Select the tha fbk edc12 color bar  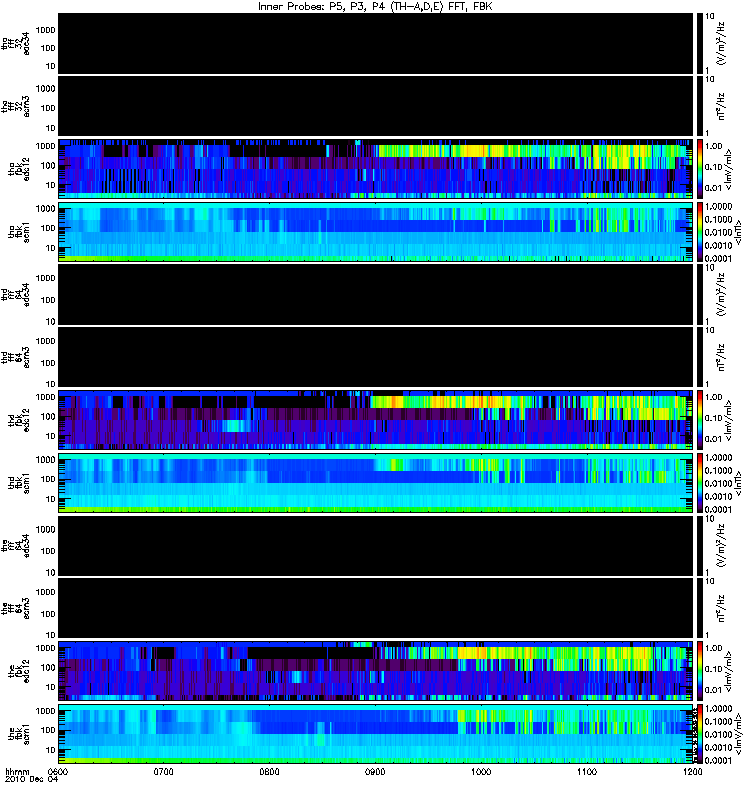pyautogui.click(x=700, y=169)
